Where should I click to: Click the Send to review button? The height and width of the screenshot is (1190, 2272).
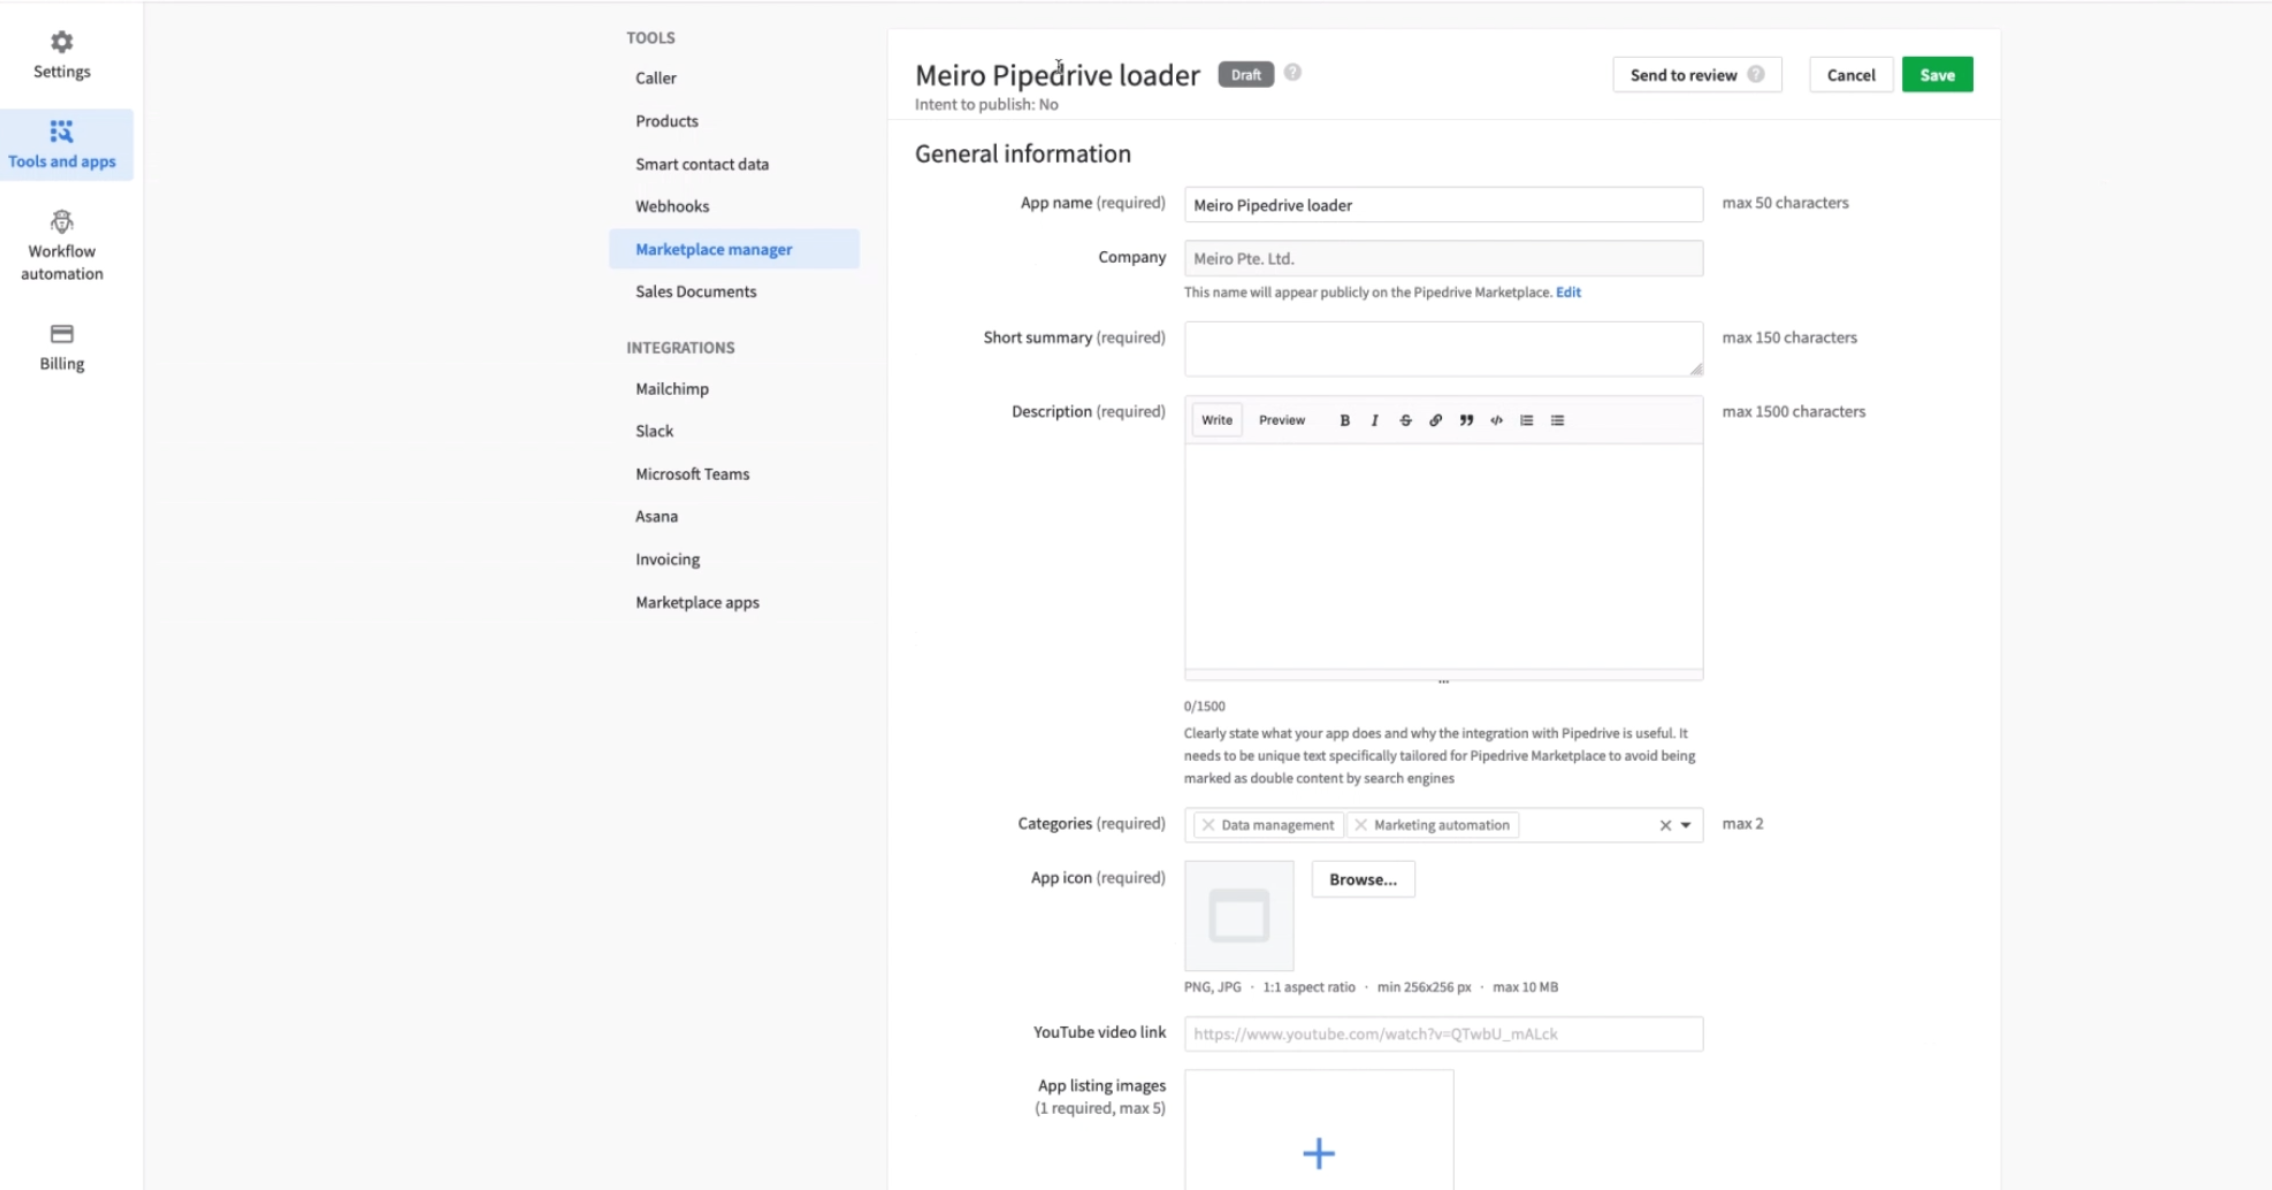tap(1683, 75)
